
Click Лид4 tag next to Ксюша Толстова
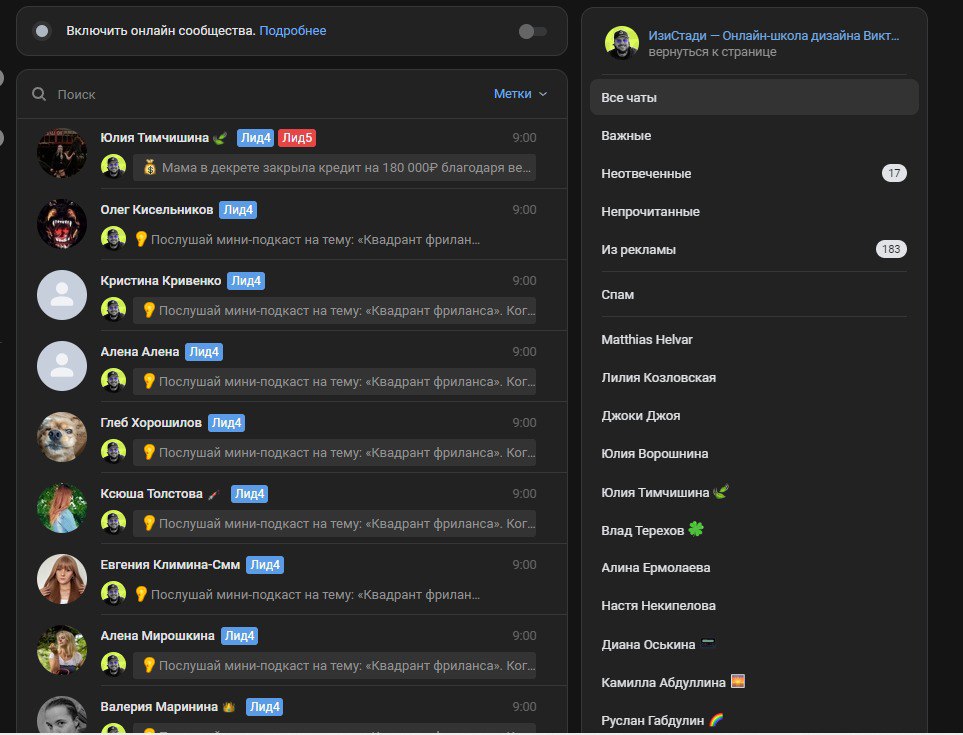[249, 494]
